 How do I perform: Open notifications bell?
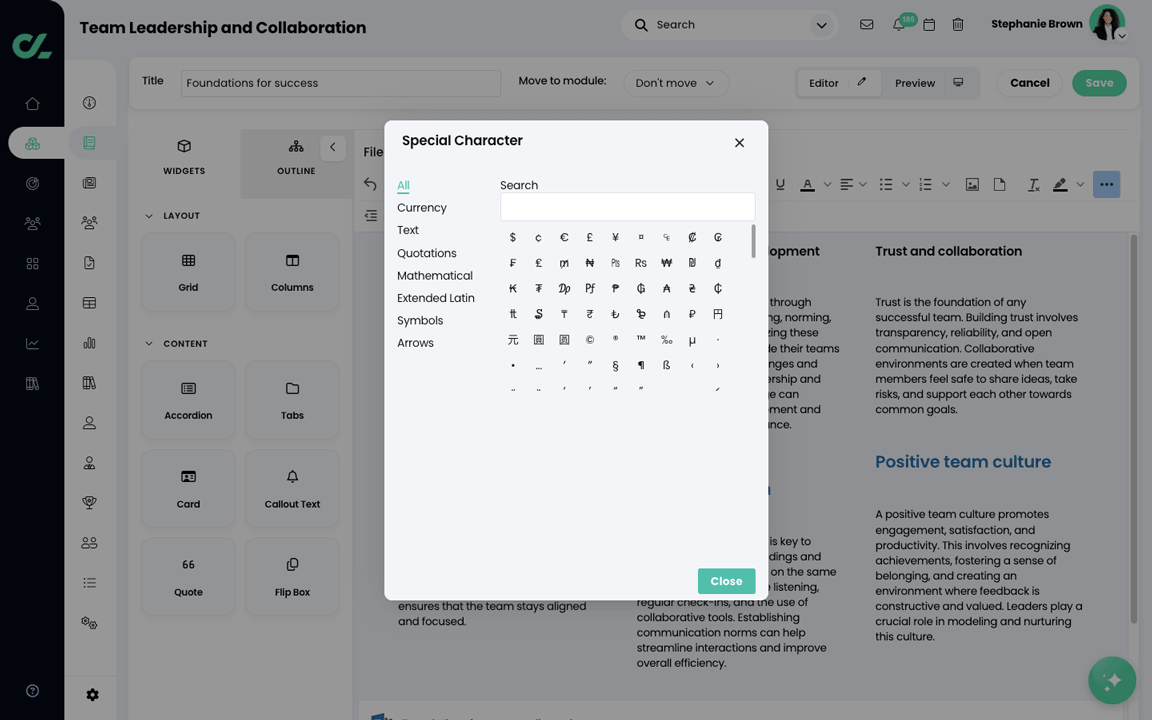point(899,25)
